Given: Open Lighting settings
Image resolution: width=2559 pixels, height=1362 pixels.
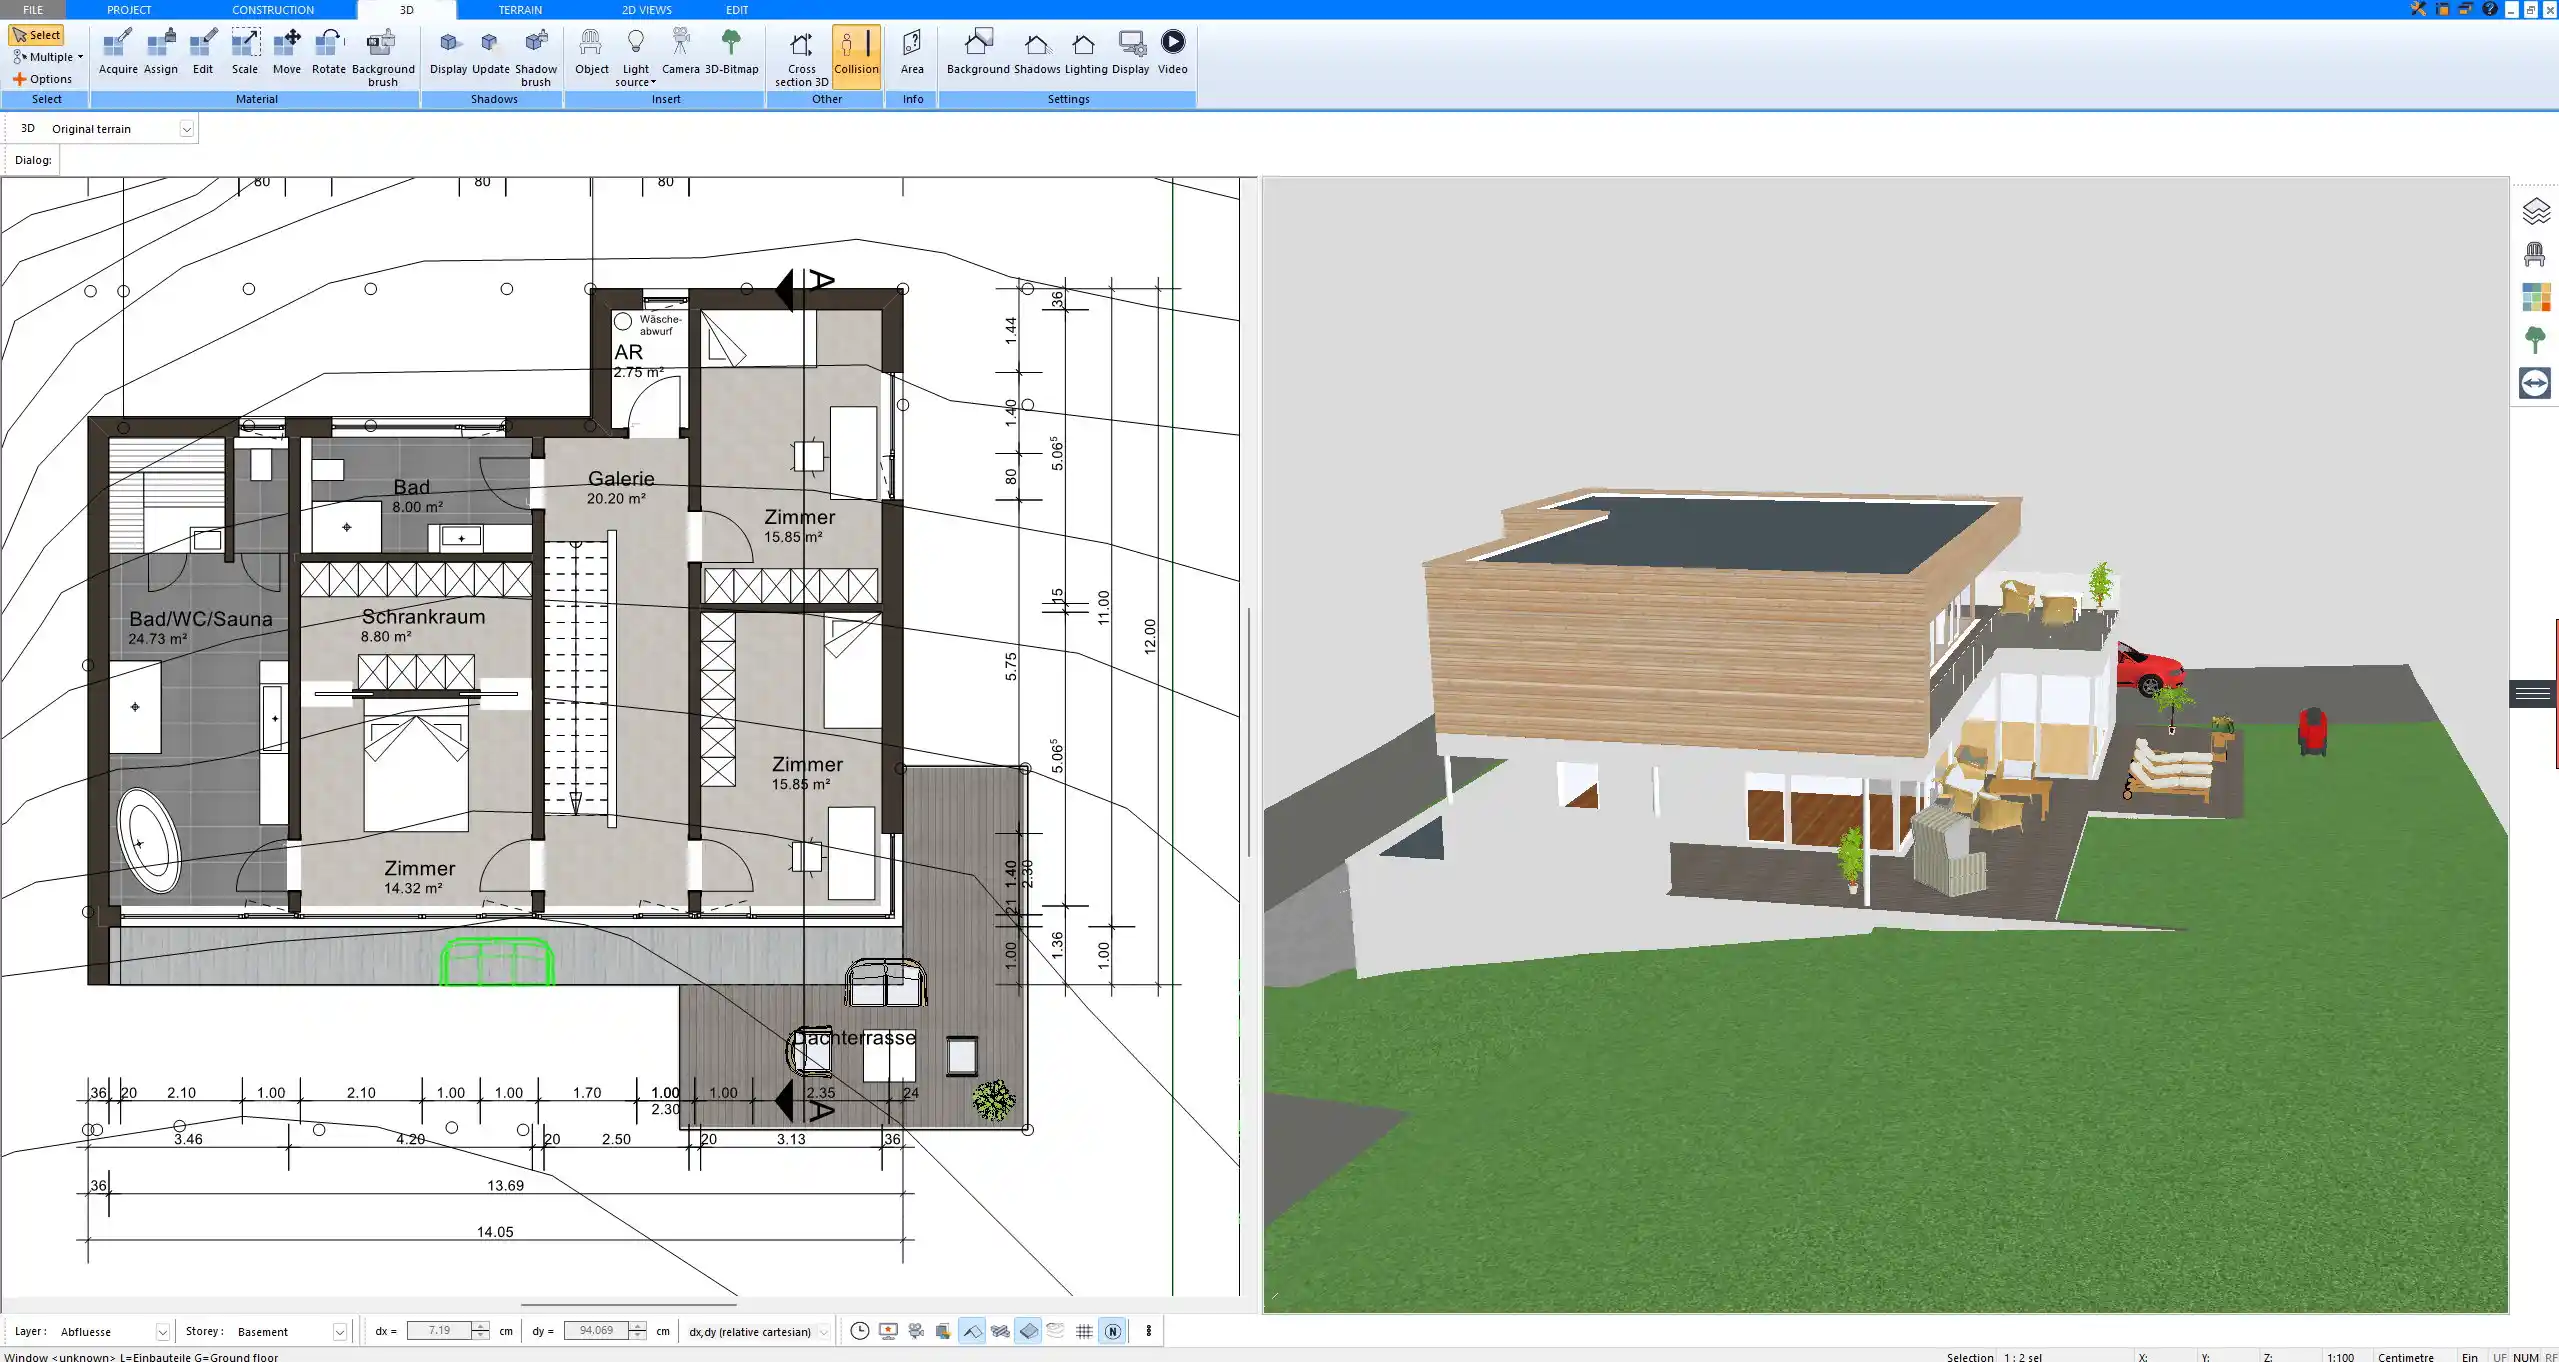Looking at the screenshot, I should 1085,52.
